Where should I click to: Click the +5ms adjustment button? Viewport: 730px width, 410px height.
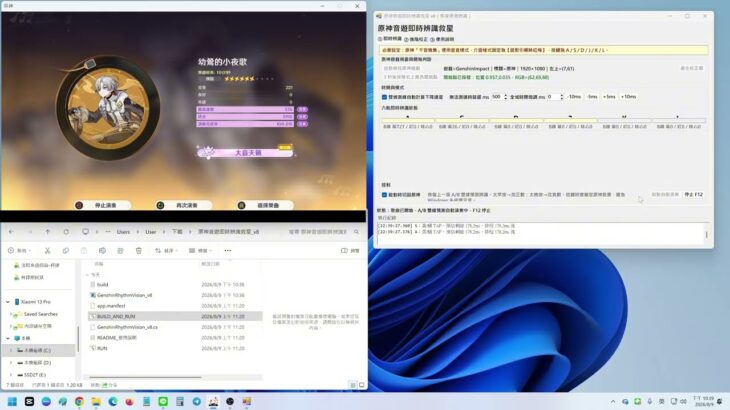(x=609, y=97)
